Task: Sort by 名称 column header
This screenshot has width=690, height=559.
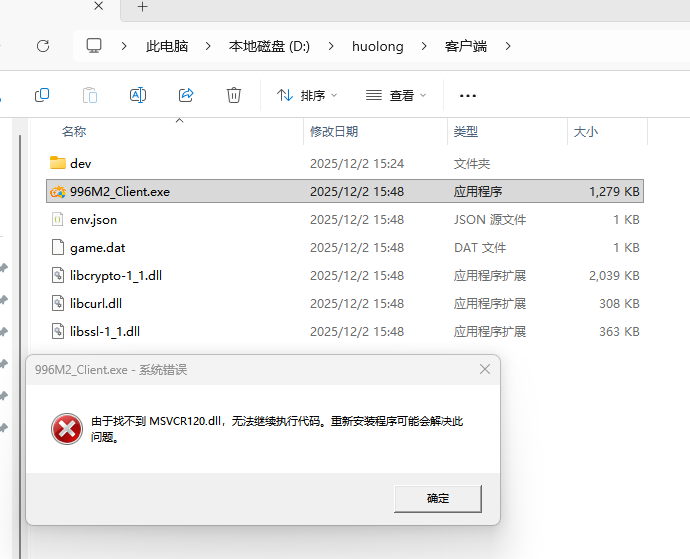Action: tap(74, 131)
